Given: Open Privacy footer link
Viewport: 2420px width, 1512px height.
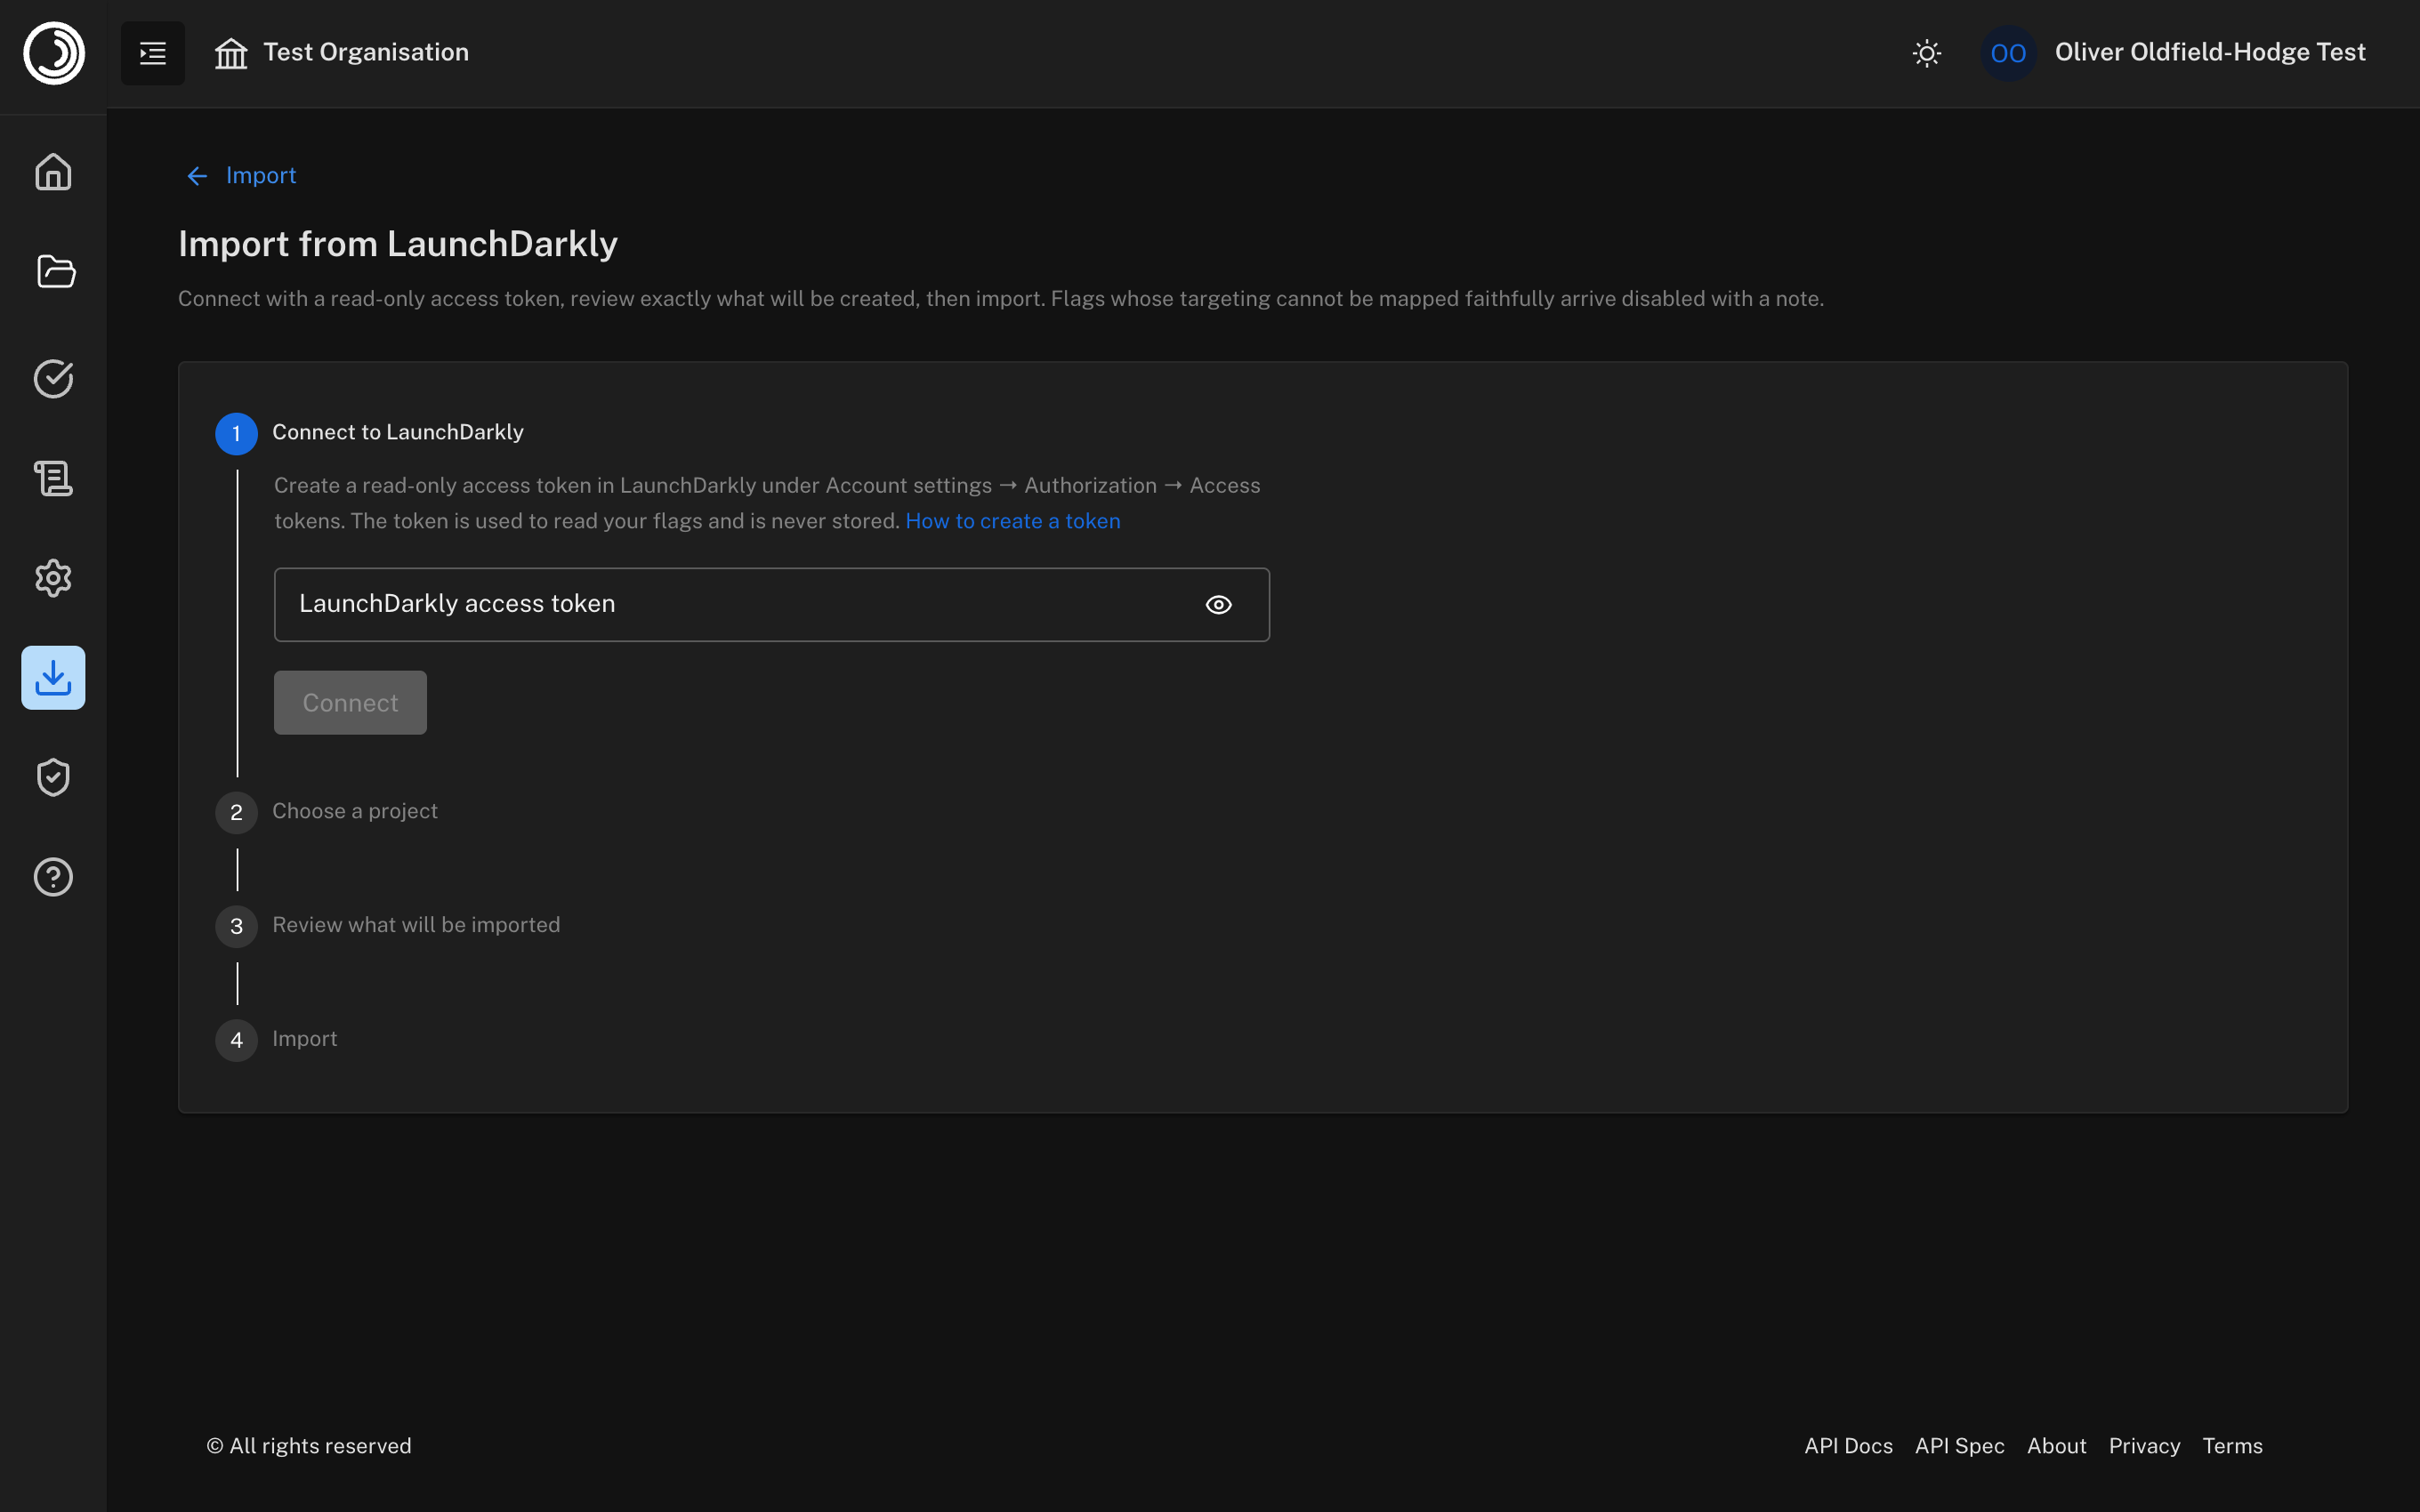Looking at the screenshot, I should pos(2144,1446).
